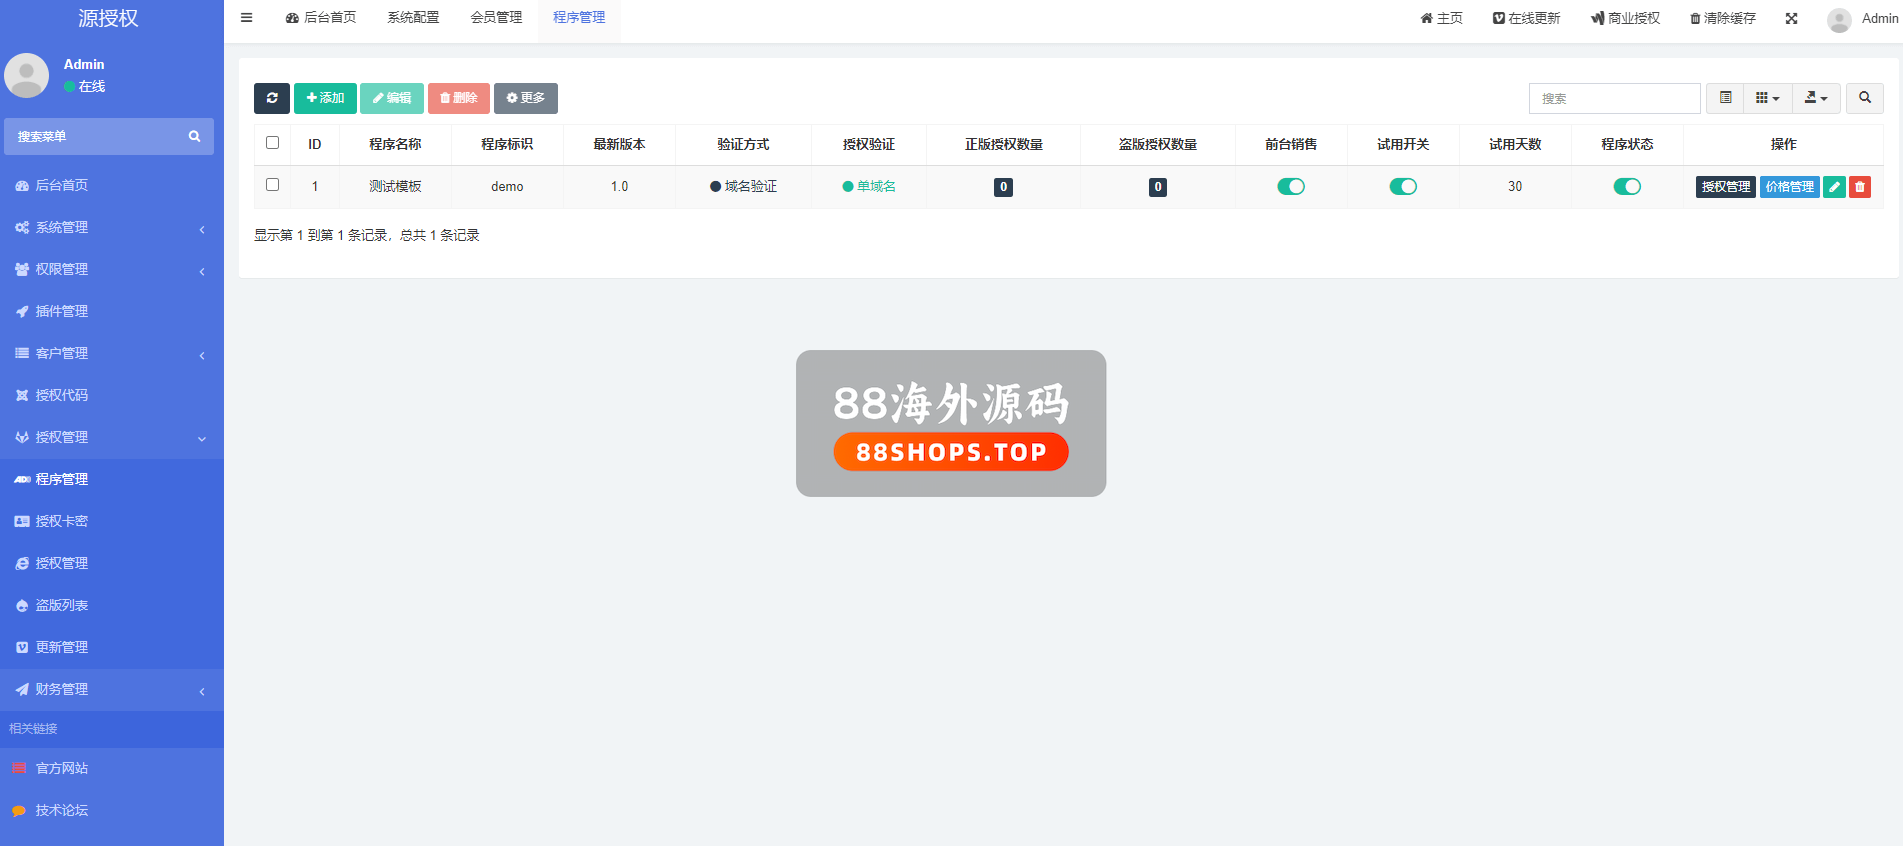Image resolution: width=1903 pixels, height=846 pixels.
Task: Click the fullscreen expand icon in header
Action: click(x=1791, y=18)
